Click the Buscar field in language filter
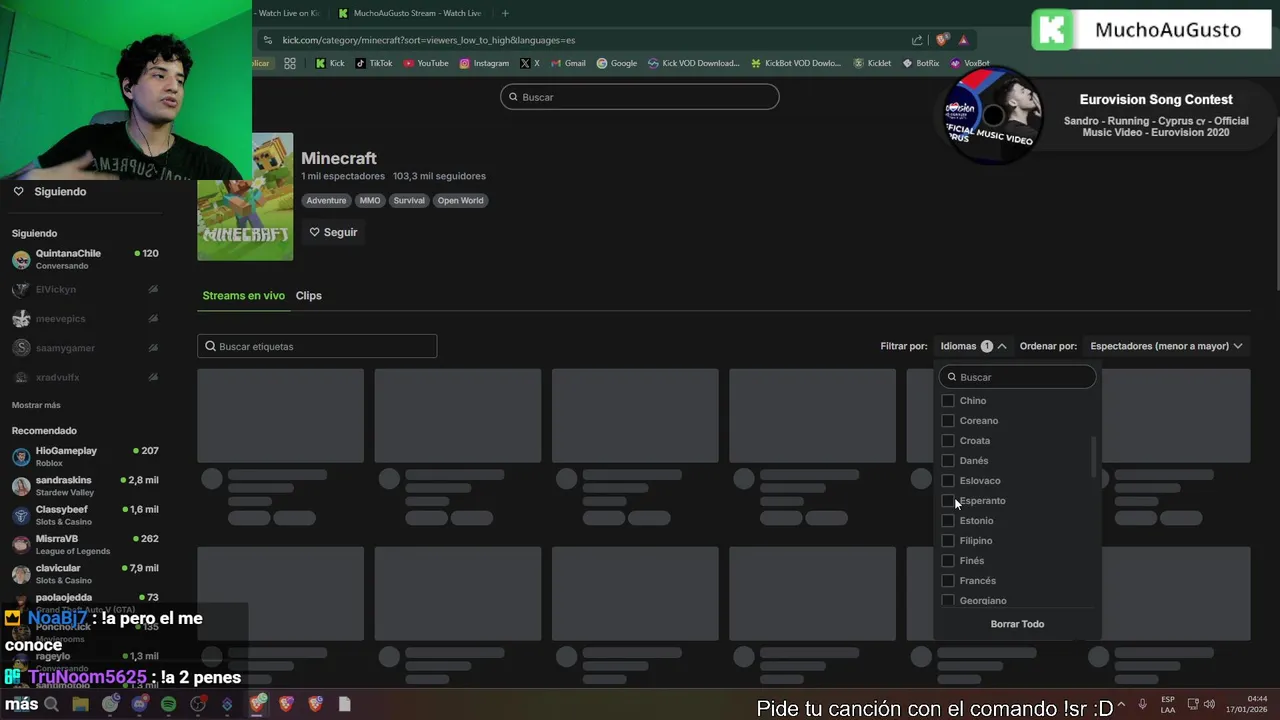 1017,377
